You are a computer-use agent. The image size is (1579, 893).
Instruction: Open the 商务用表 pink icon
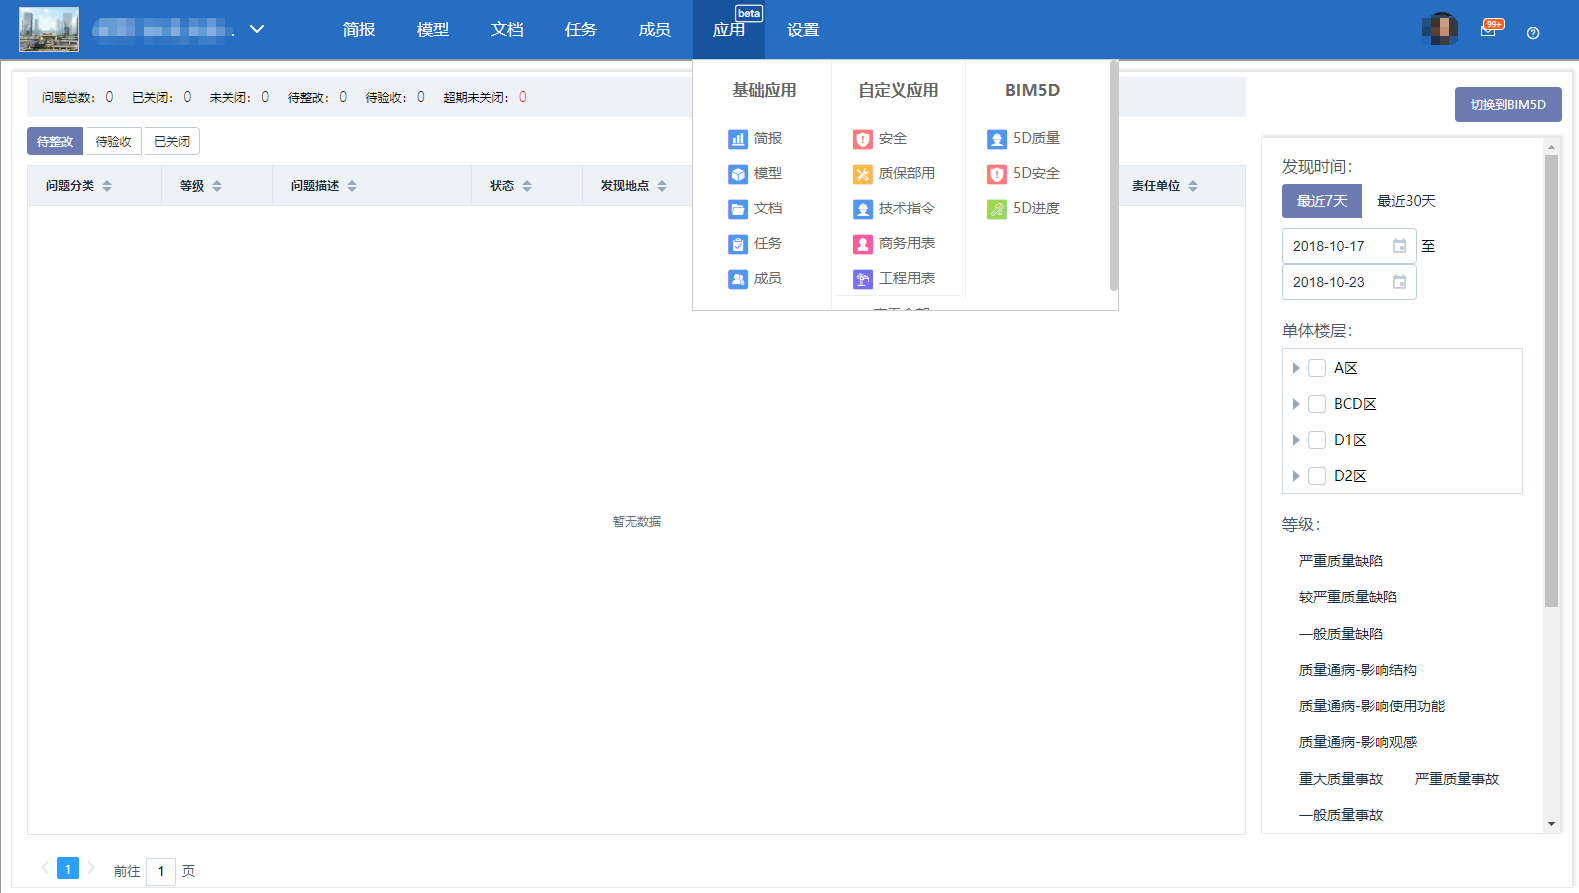(863, 244)
